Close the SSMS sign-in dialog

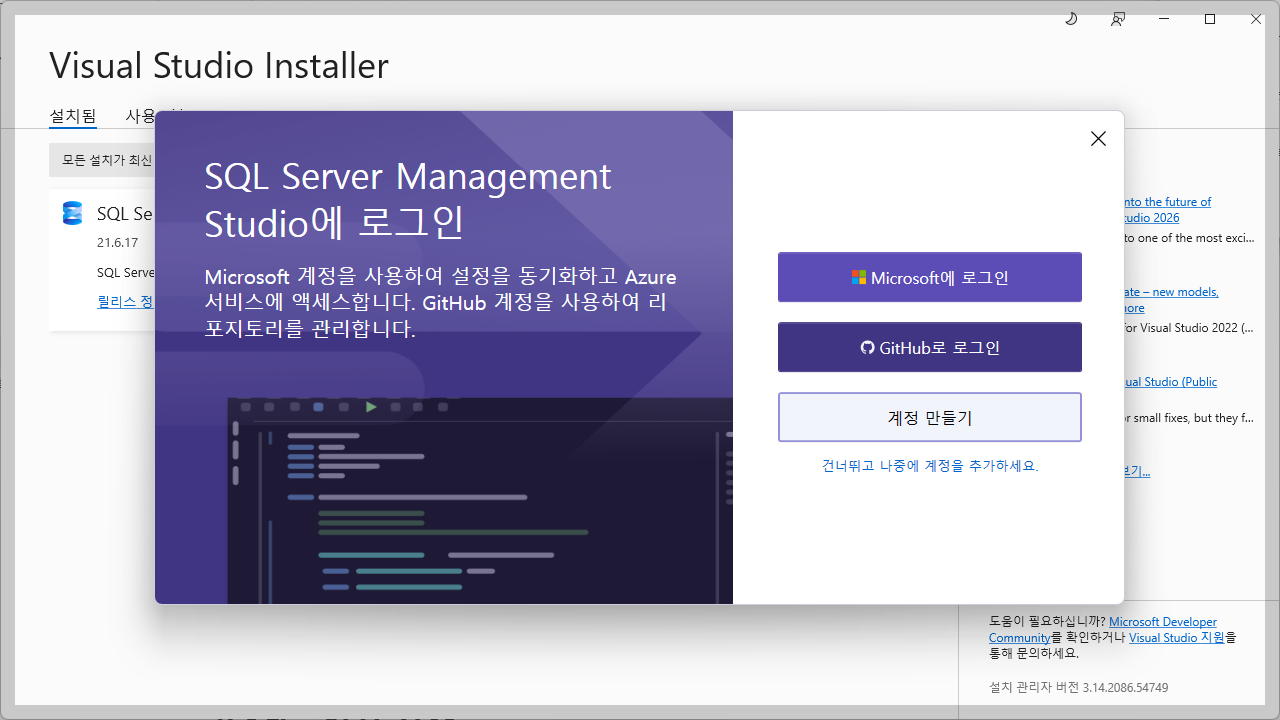pyautogui.click(x=1098, y=139)
